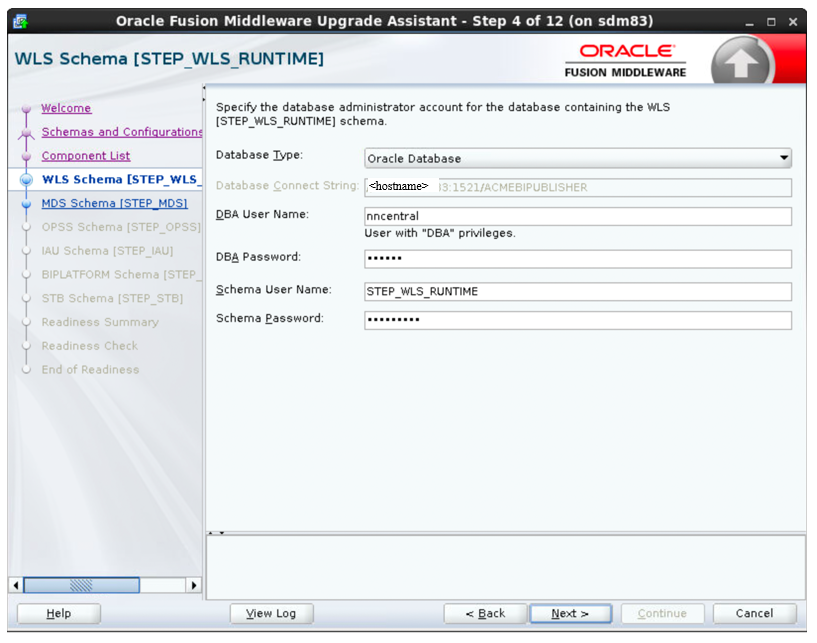The width and height of the screenshot is (817, 643).
Task: Click the WLS Schema [STEP_WLS_RUNTIME] heading
Action: (169, 59)
